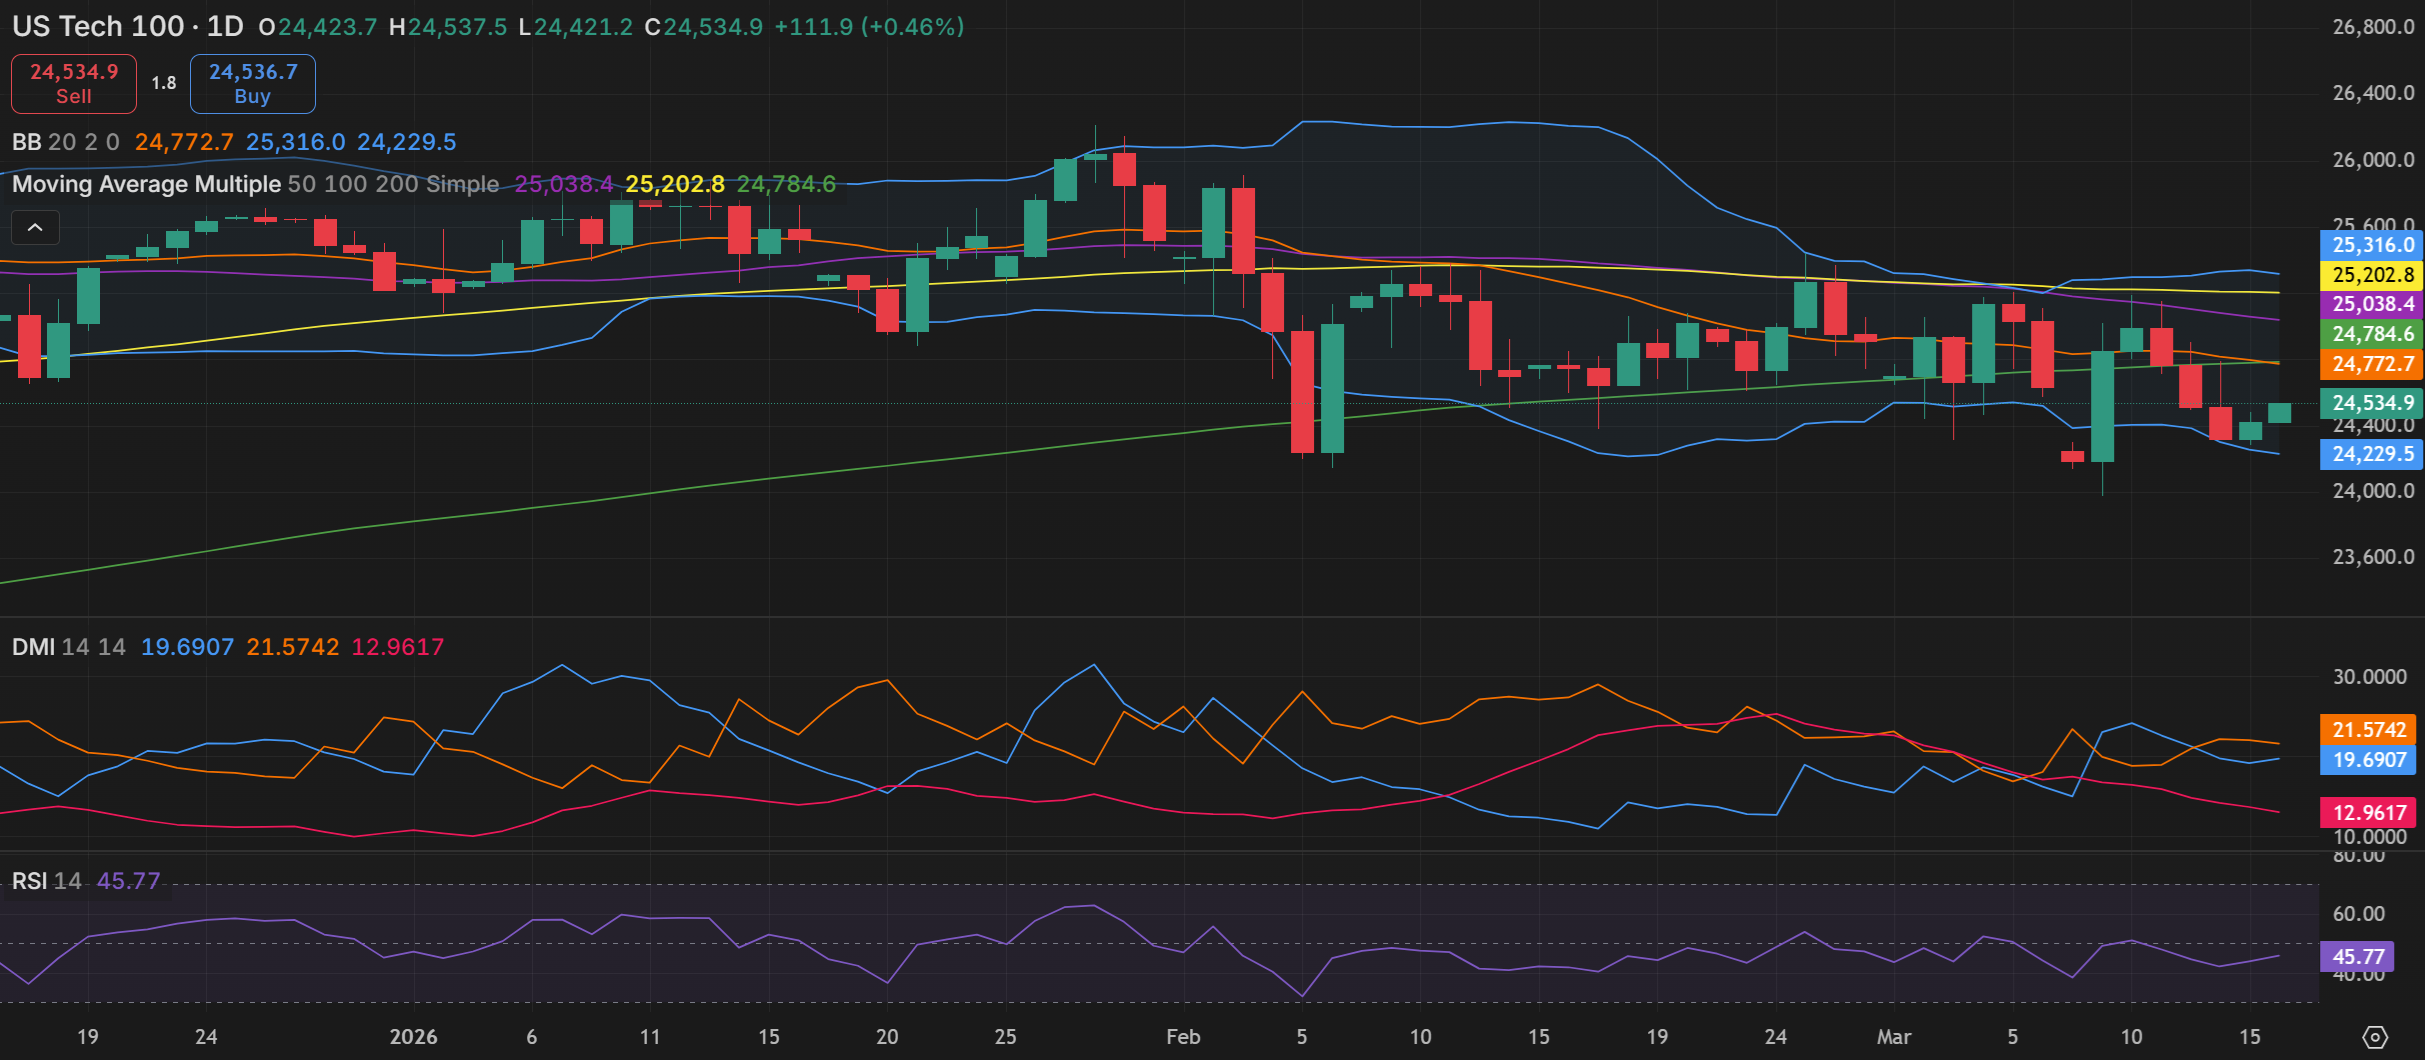This screenshot has width=2425, height=1060.
Task: Click the RSI 14 indicator legend
Action: (x=46, y=881)
